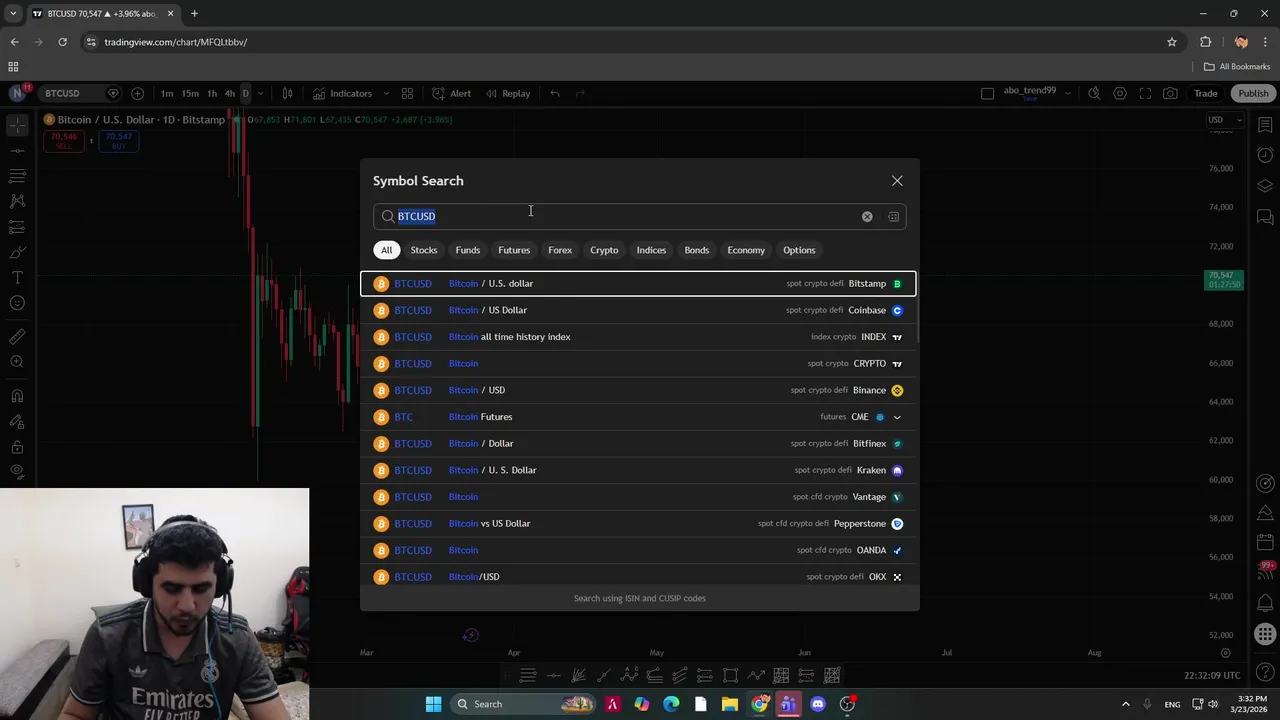Click the SELL 70,546 button
1280x720 pixels.
64,141
